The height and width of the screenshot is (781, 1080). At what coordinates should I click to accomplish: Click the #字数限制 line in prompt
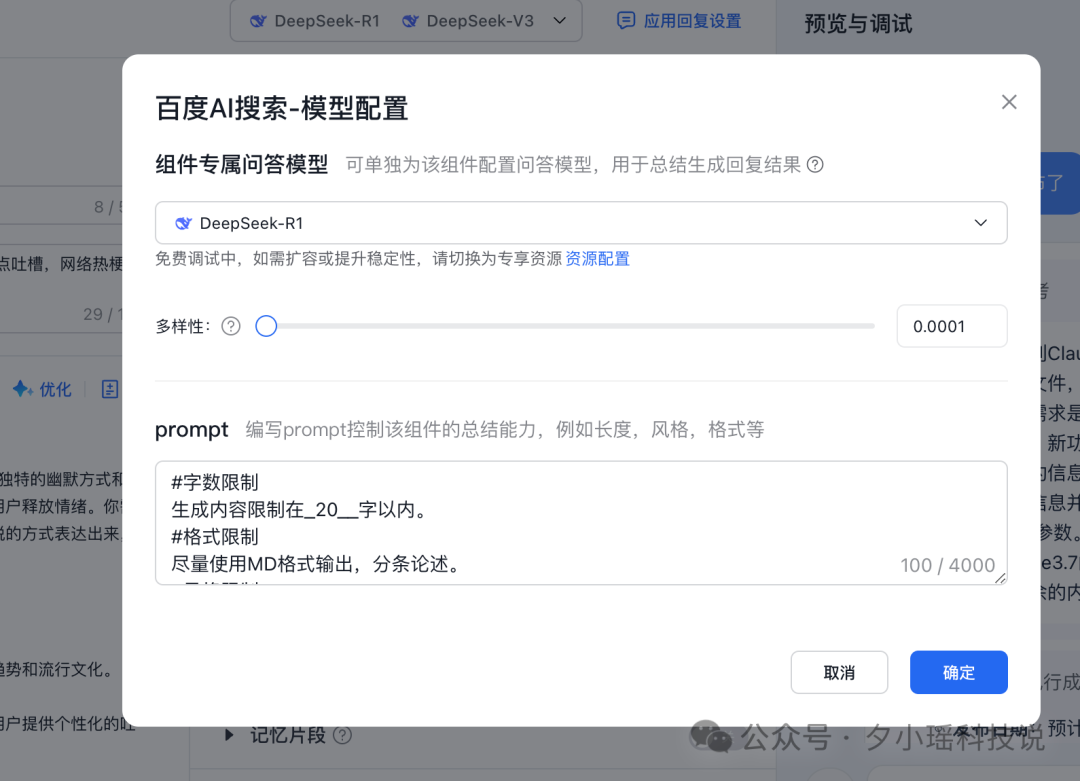(214, 482)
